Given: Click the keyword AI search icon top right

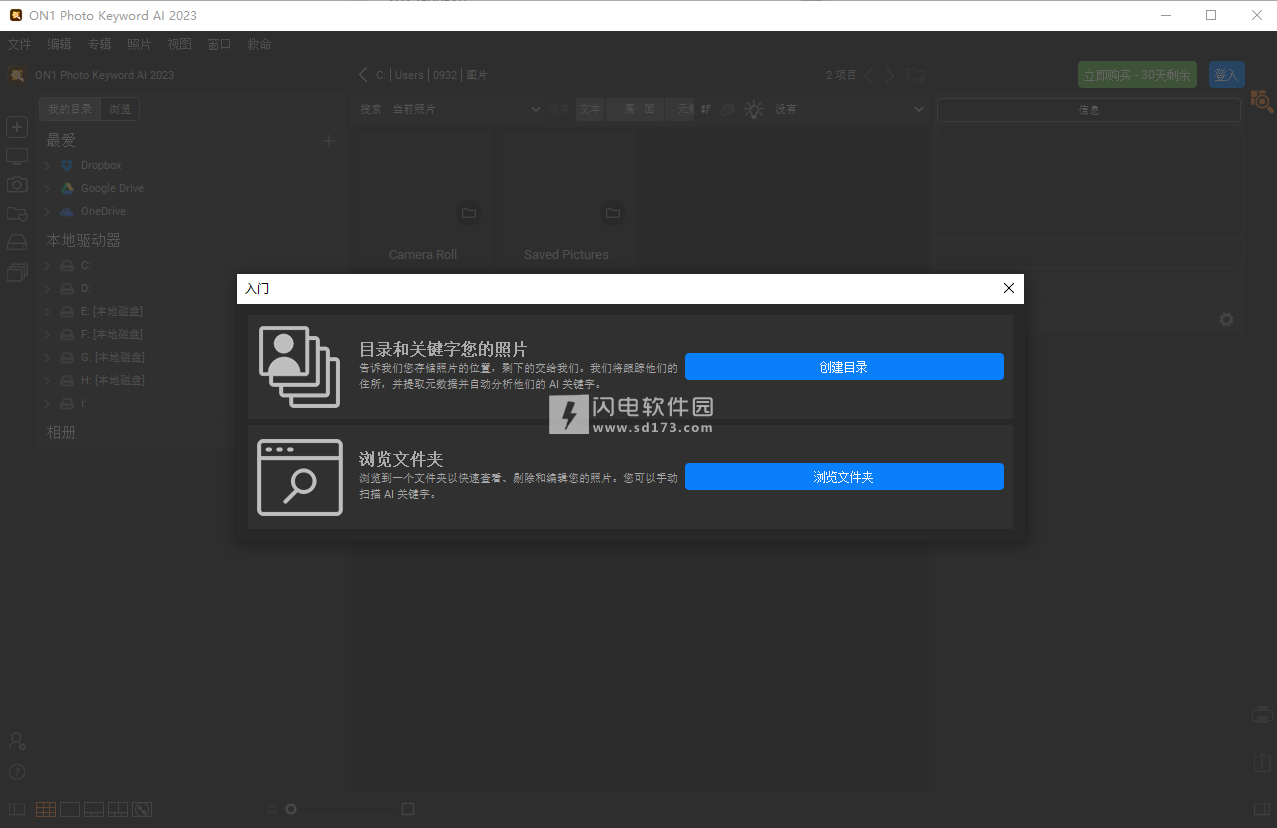Looking at the screenshot, I should [x=1262, y=100].
